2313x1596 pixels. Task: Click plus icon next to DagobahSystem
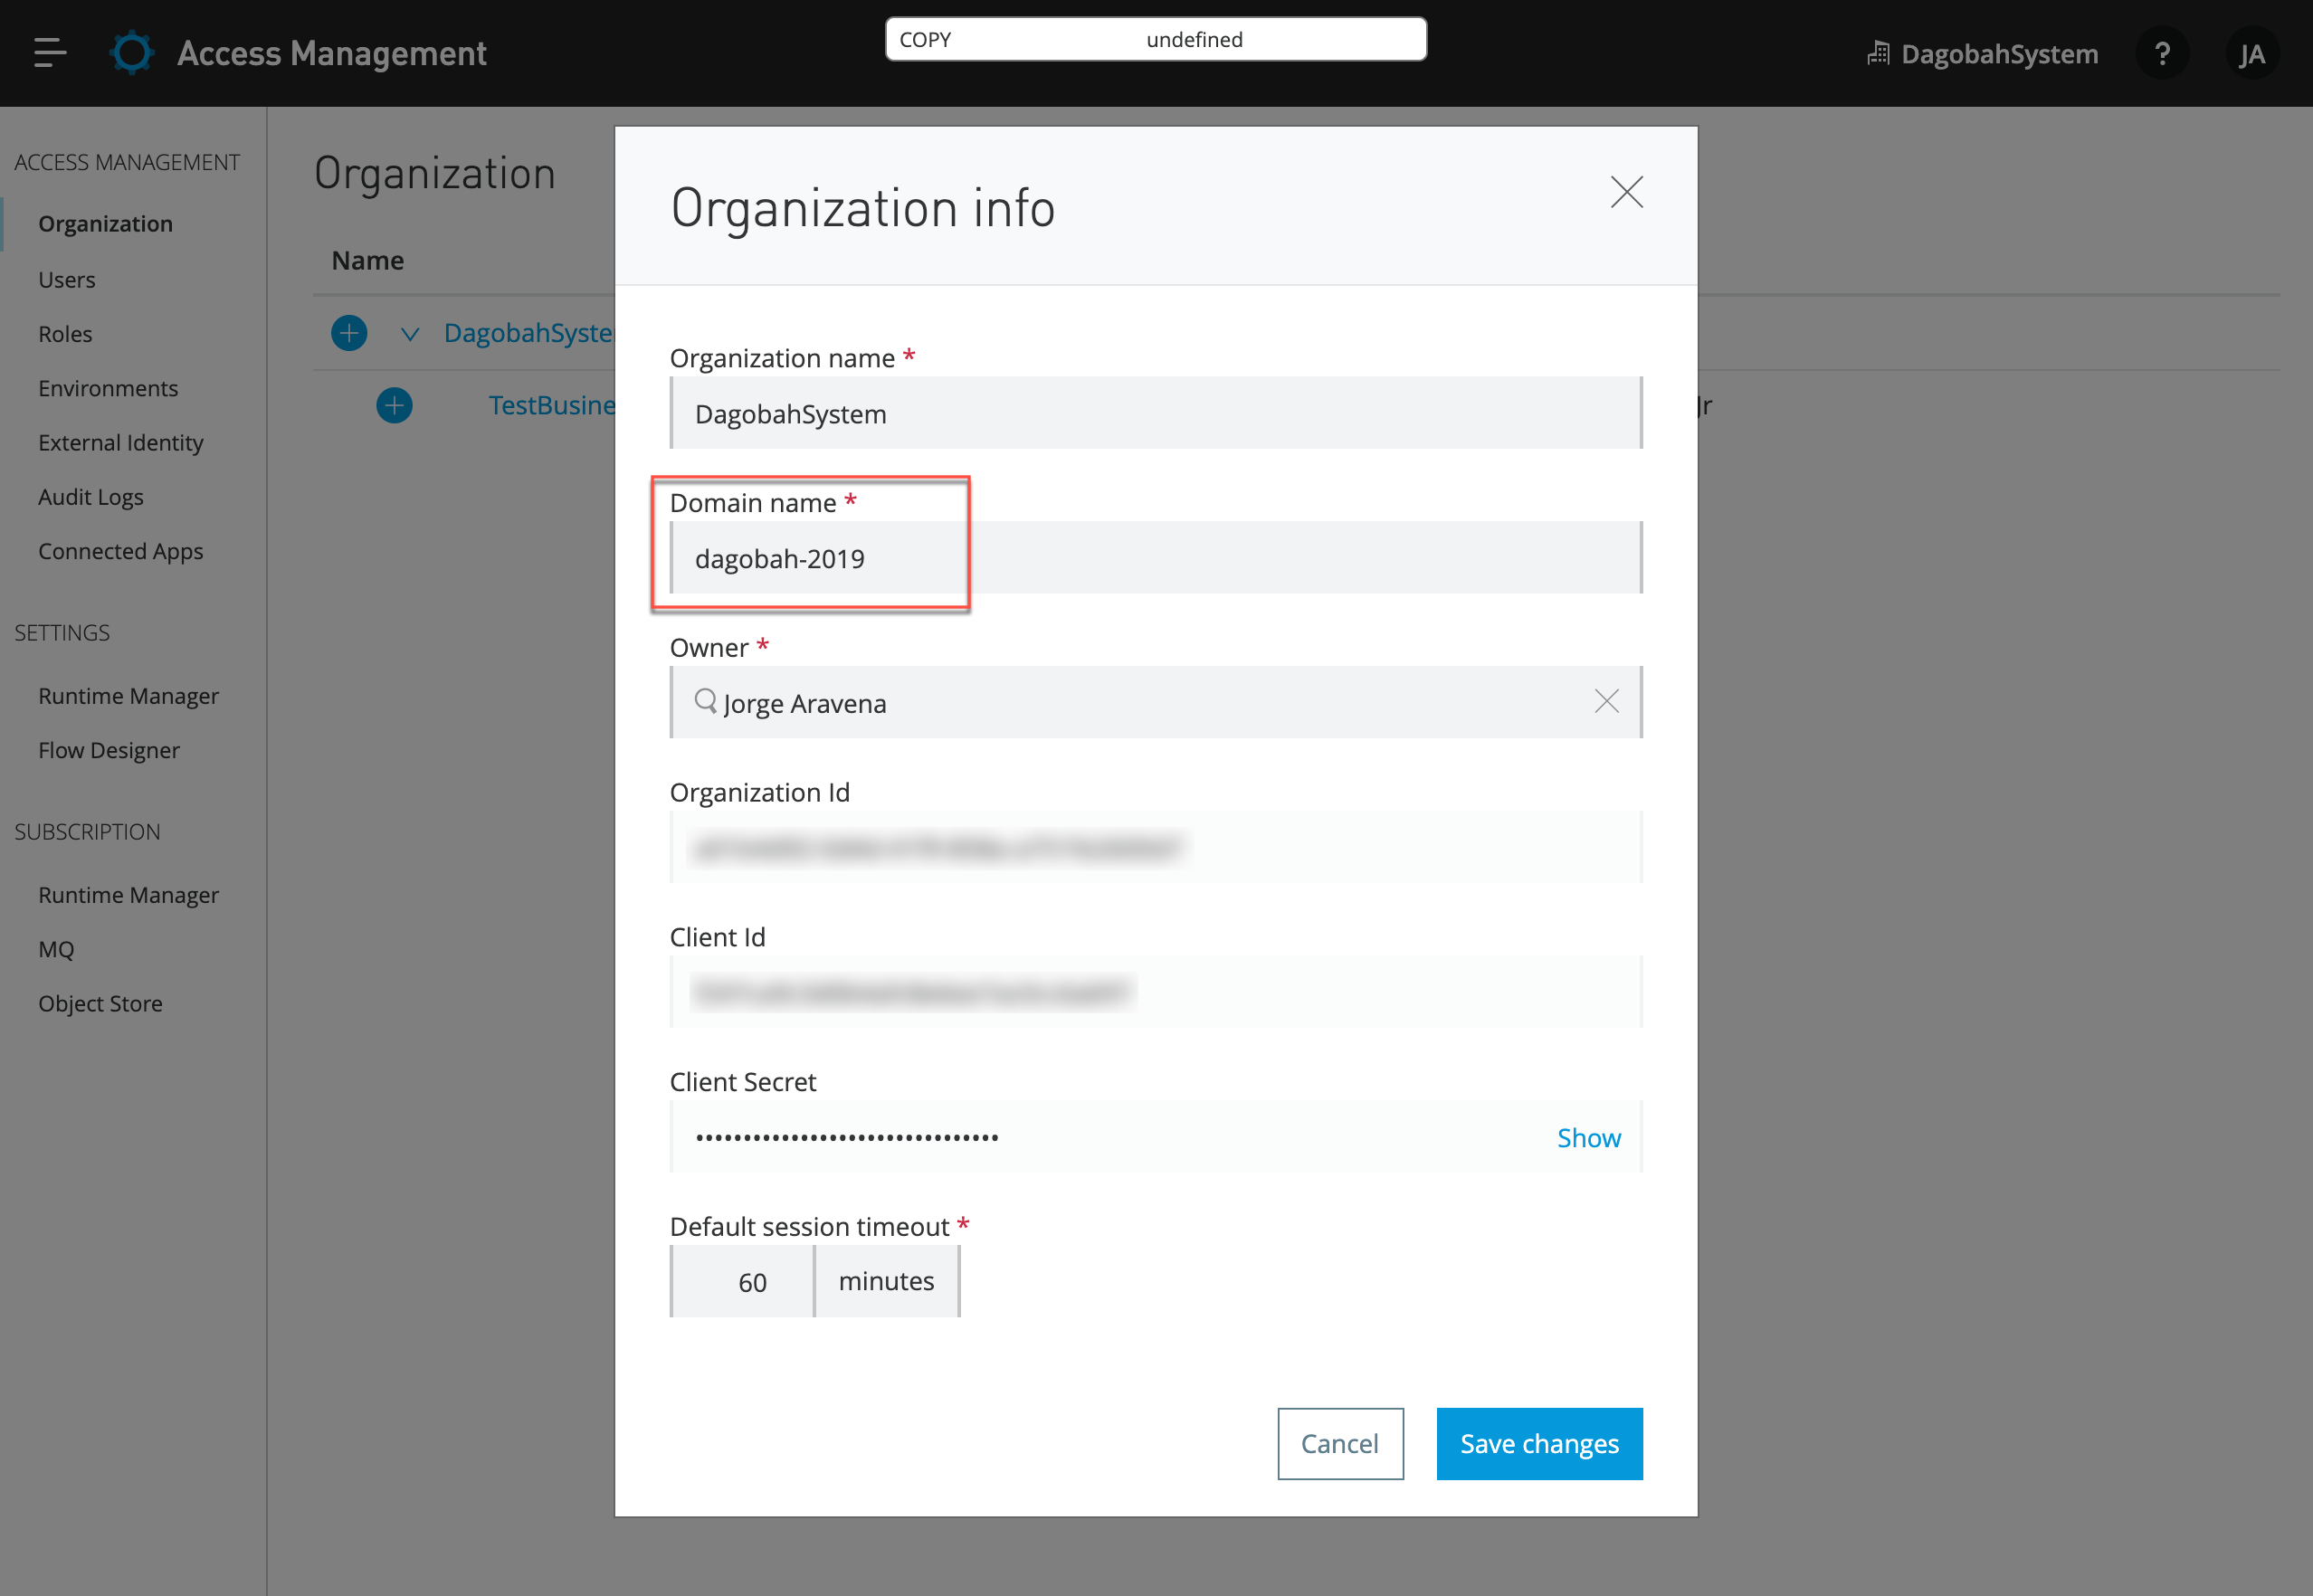pos(349,333)
